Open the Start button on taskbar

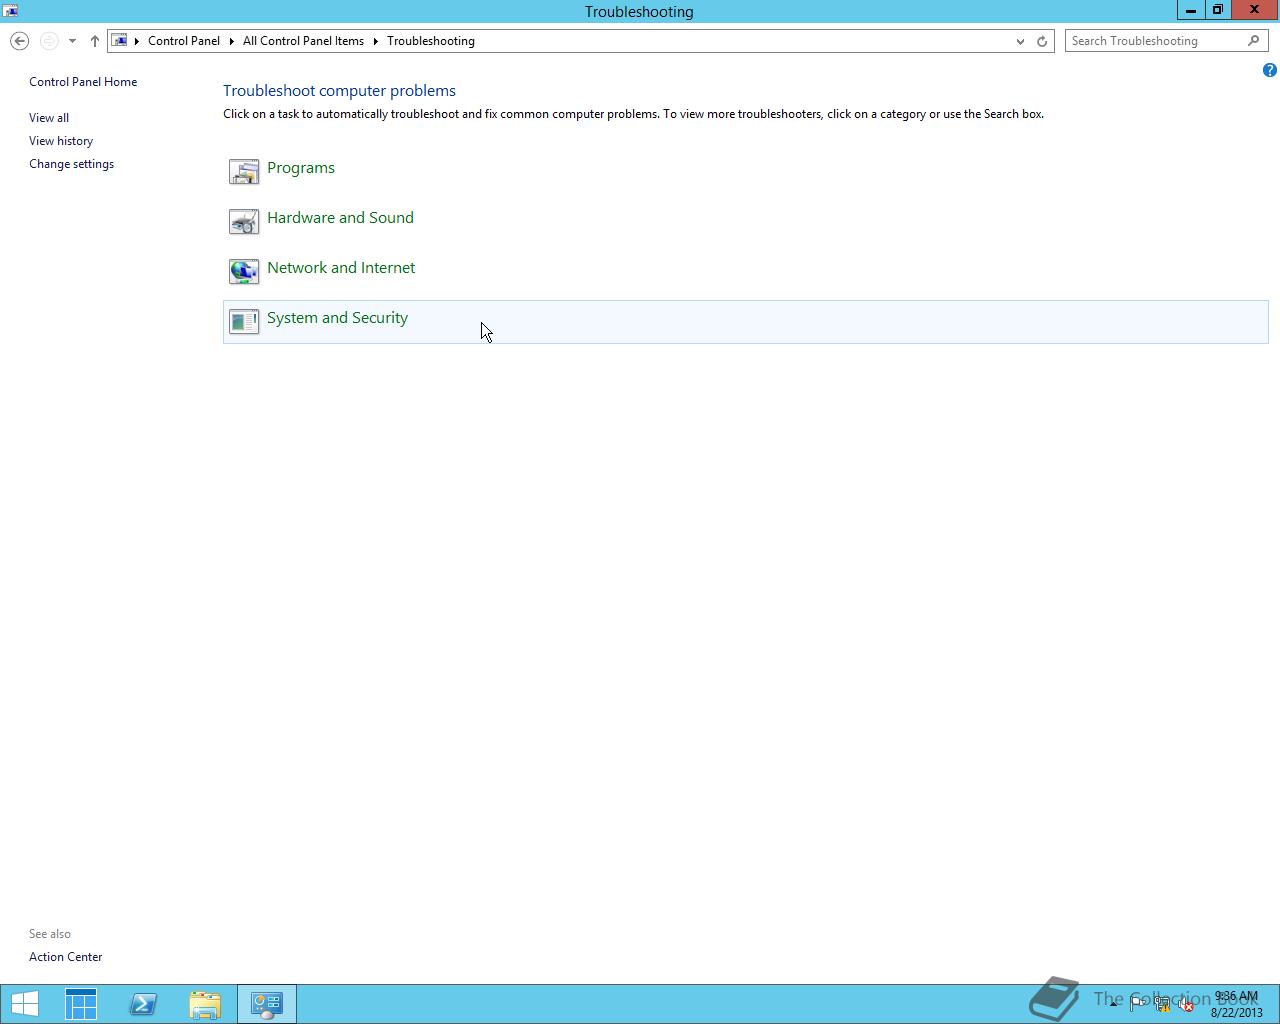pyautogui.click(x=25, y=1004)
